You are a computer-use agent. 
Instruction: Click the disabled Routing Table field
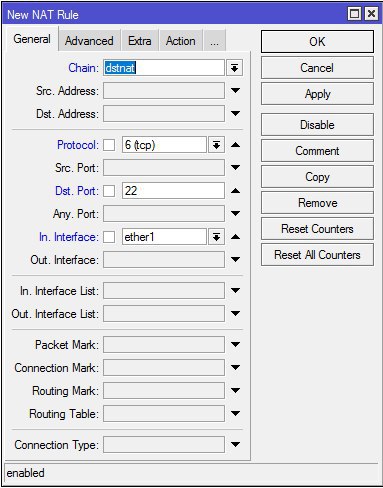pos(164,414)
